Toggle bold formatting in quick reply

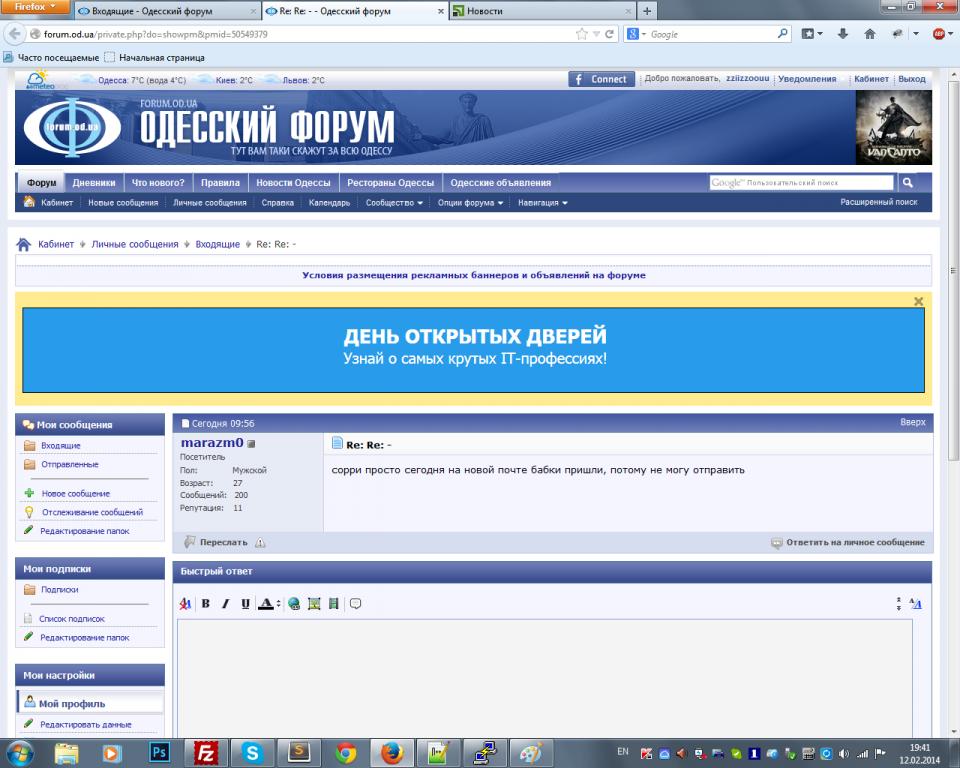coord(205,604)
